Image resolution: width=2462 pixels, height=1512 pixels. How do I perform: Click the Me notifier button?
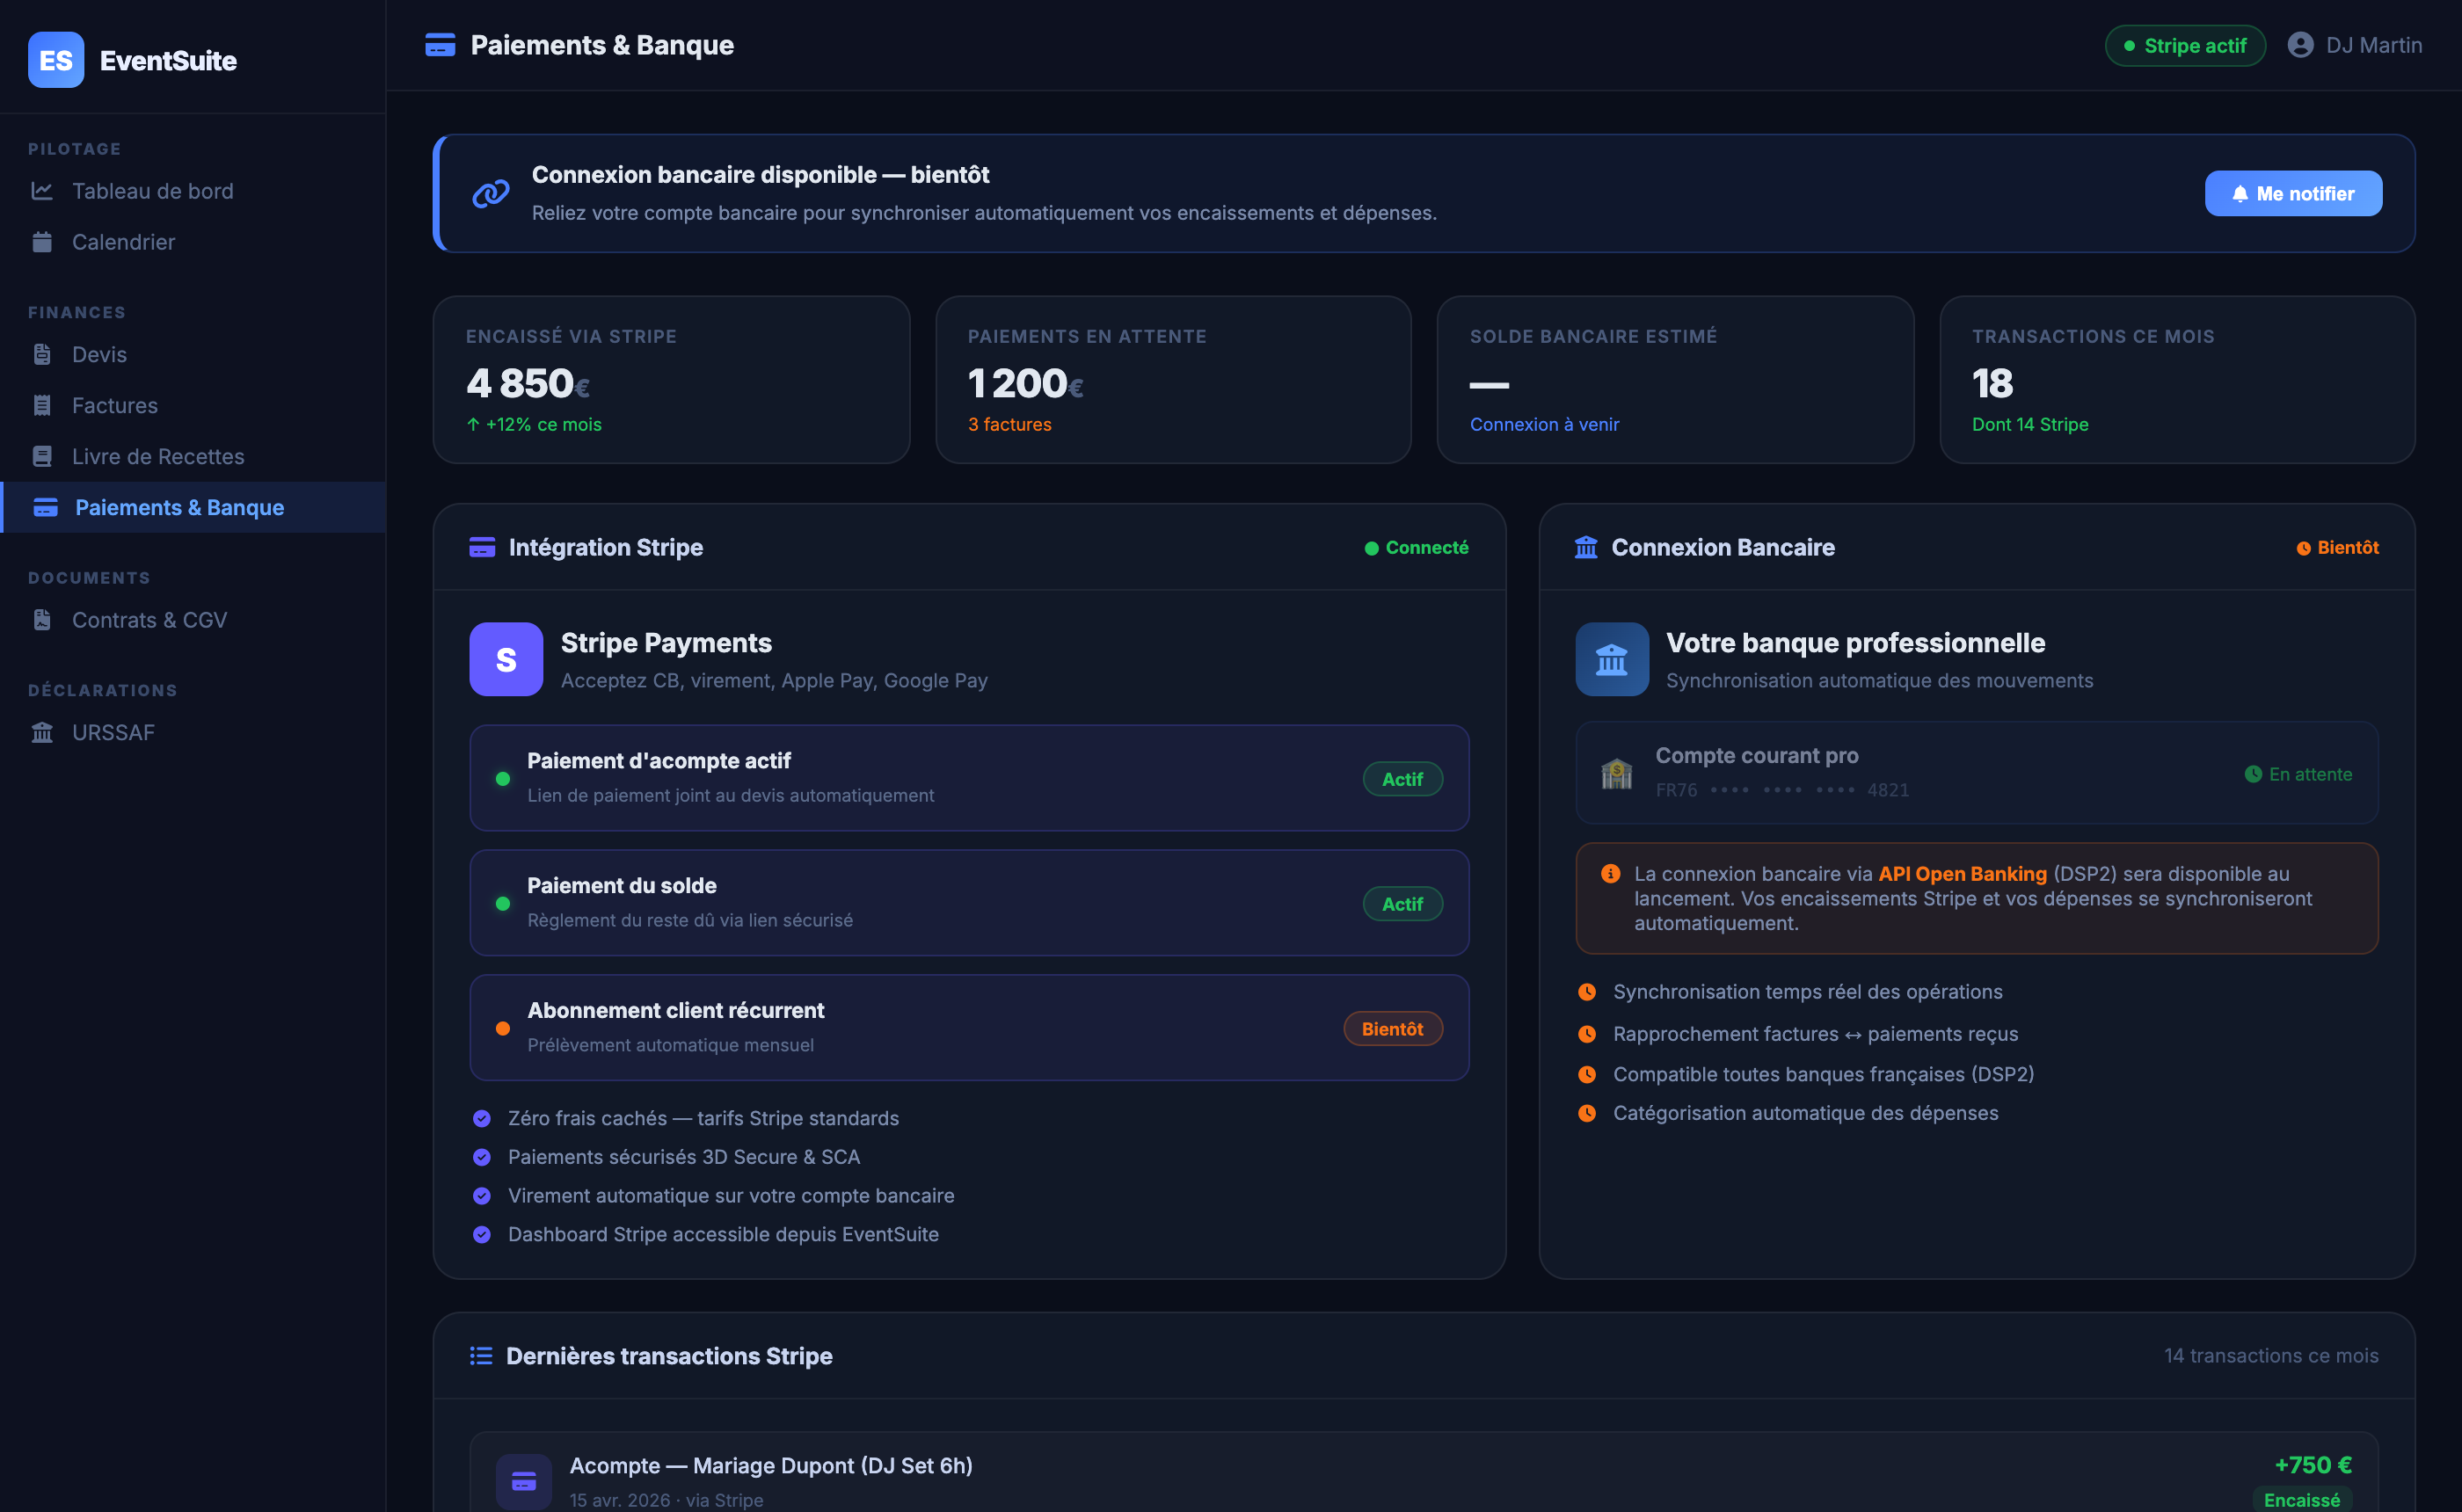(x=2293, y=193)
